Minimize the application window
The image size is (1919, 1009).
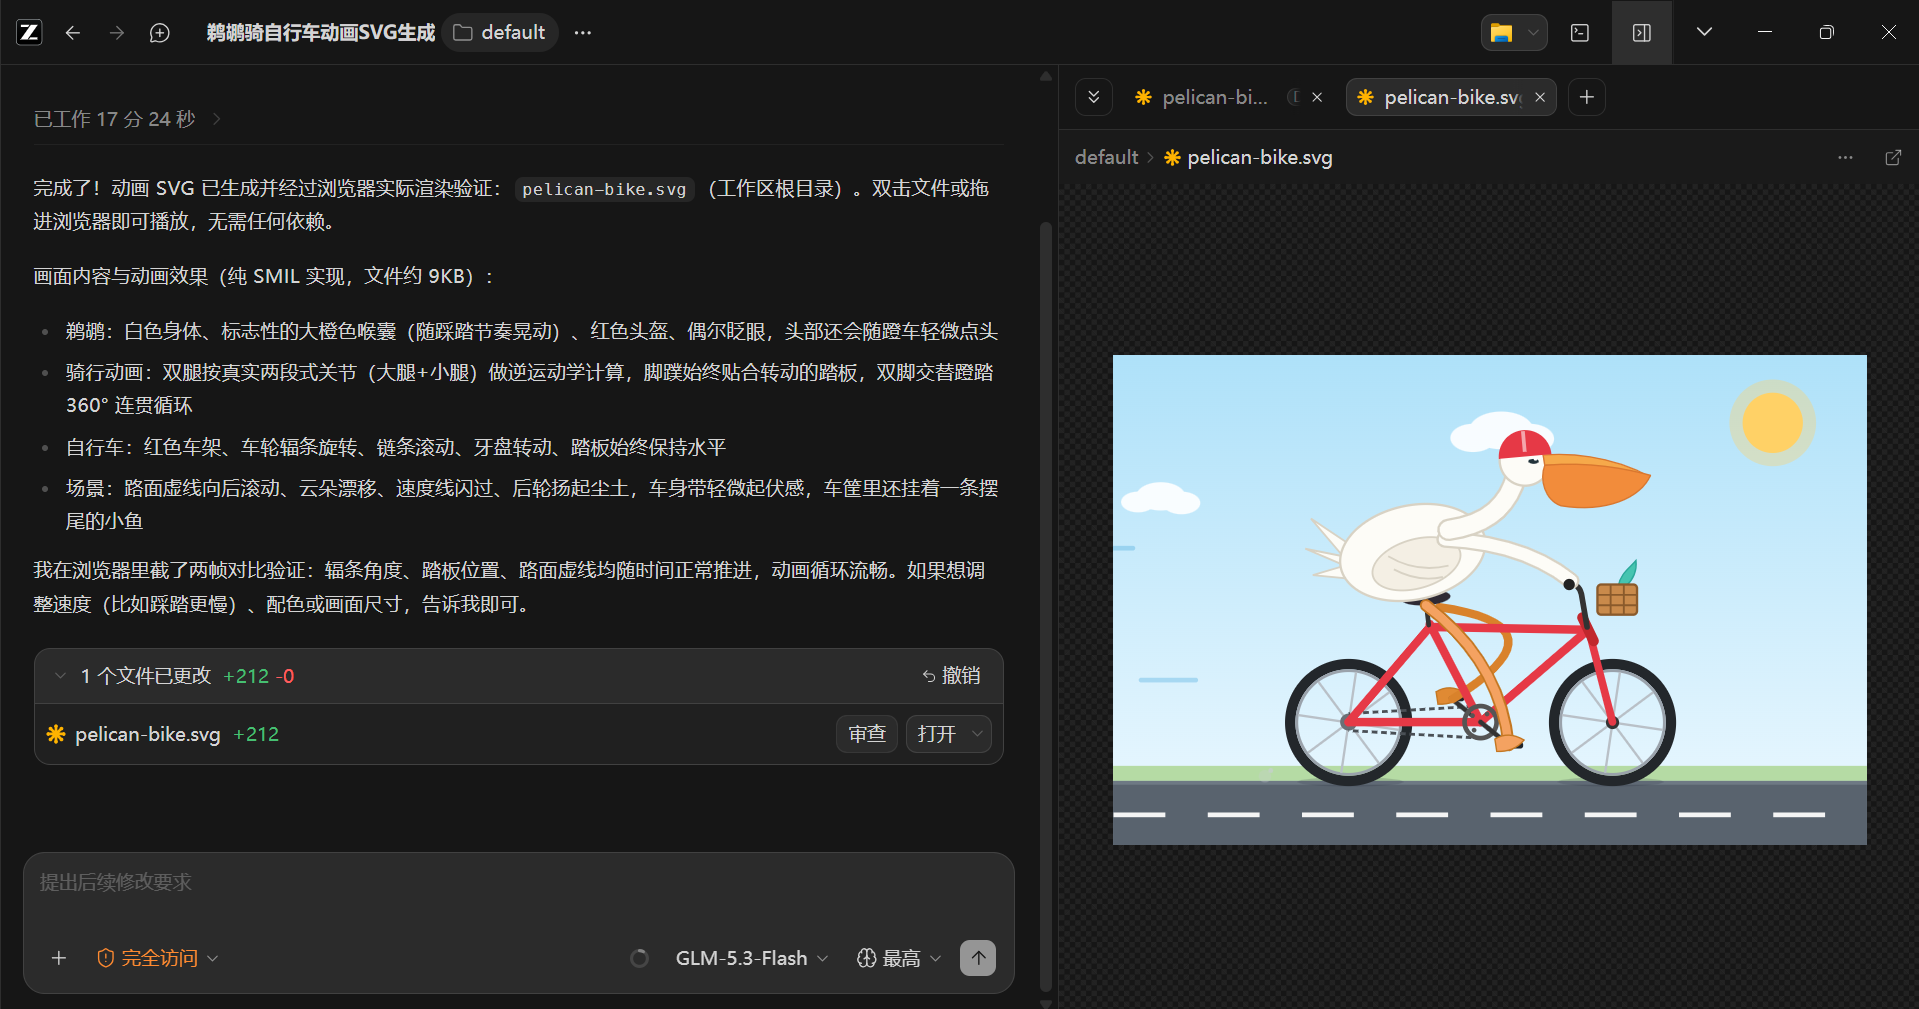(x=1765, y=33)
